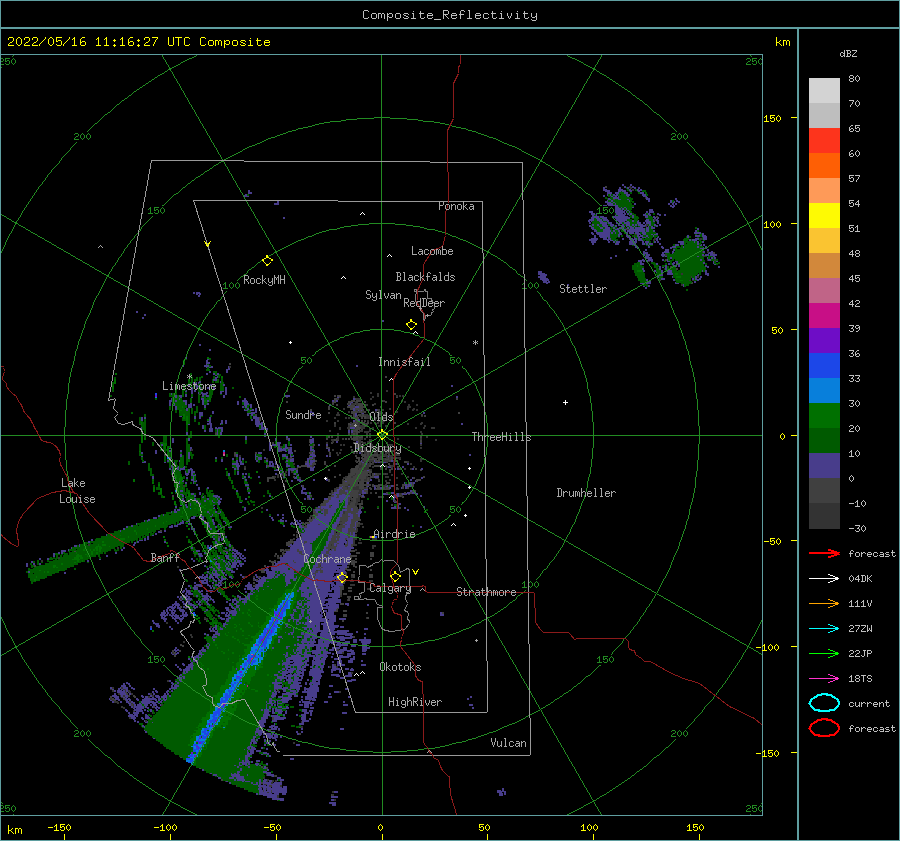Click the Strathmore town label

486,592
